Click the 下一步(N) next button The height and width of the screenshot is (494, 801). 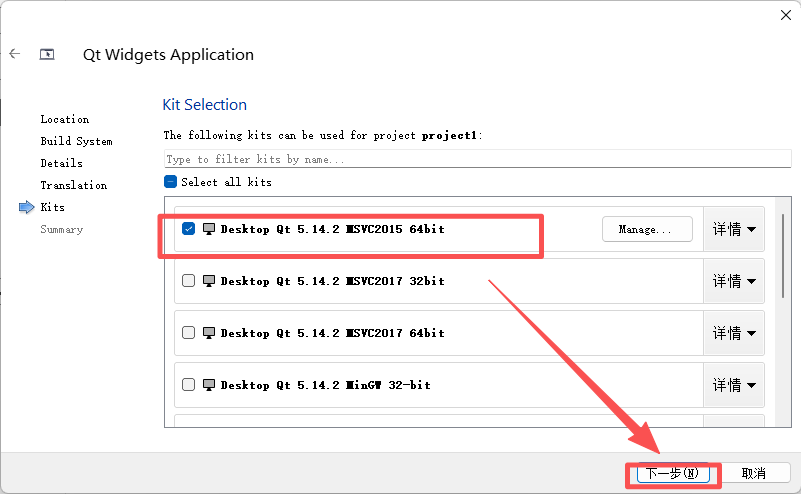673,473
